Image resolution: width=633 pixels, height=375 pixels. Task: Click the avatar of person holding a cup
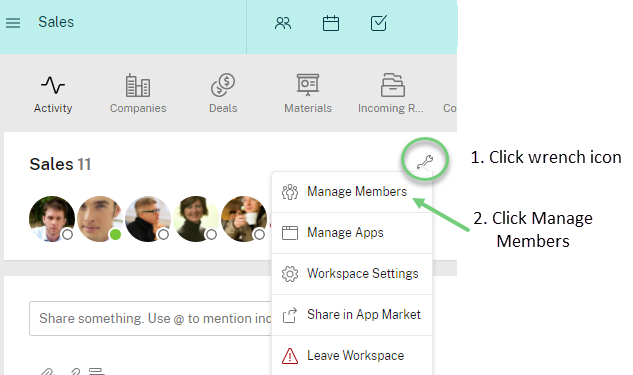coord(244,219)
